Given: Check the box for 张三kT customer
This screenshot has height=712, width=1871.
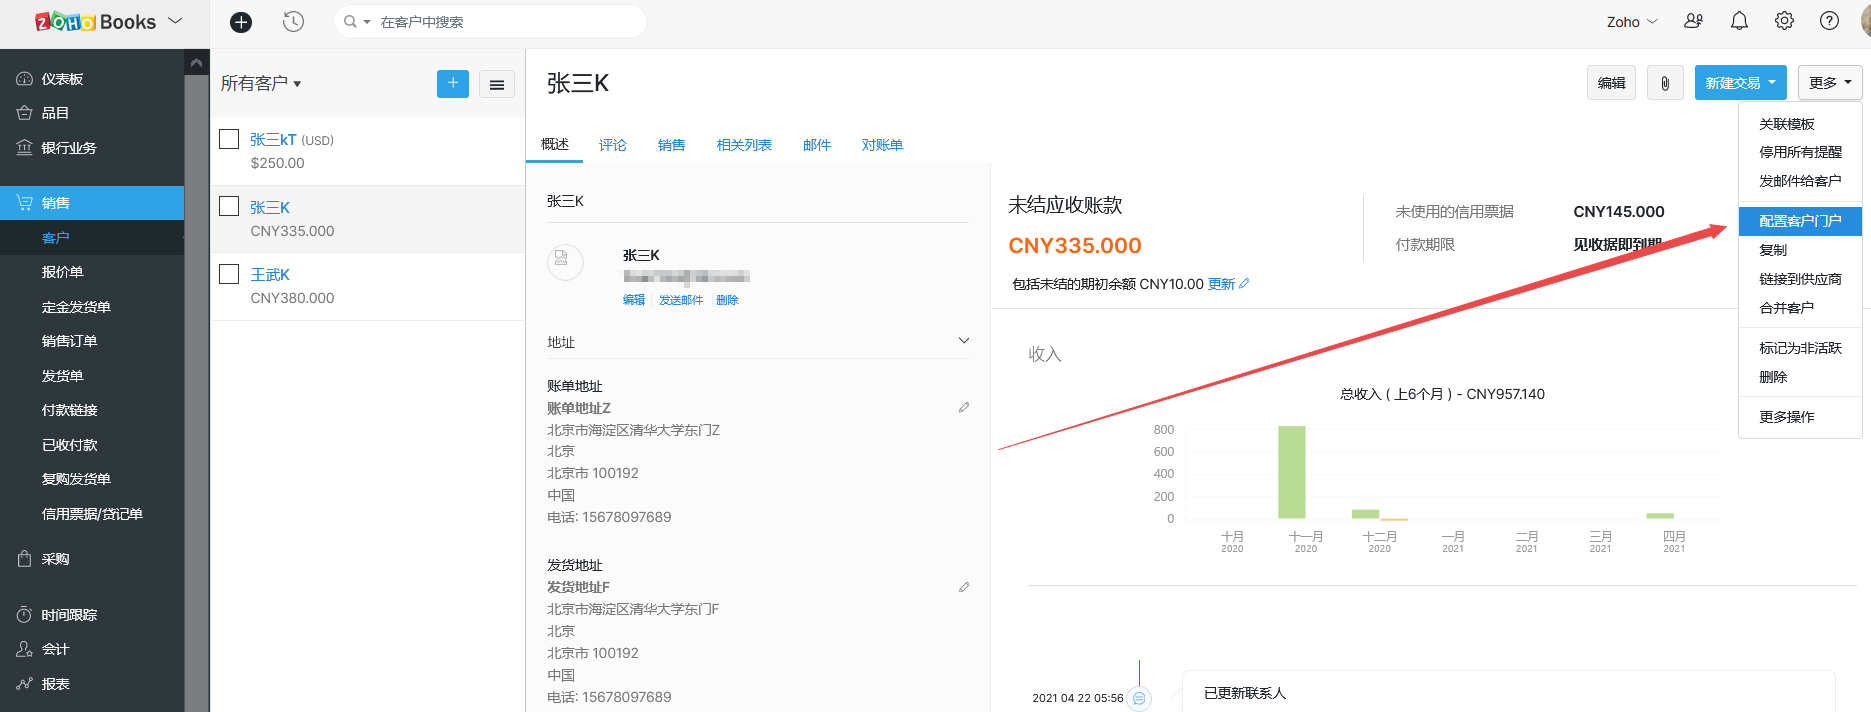Looking at the screenshot, I should click(229, 139).
